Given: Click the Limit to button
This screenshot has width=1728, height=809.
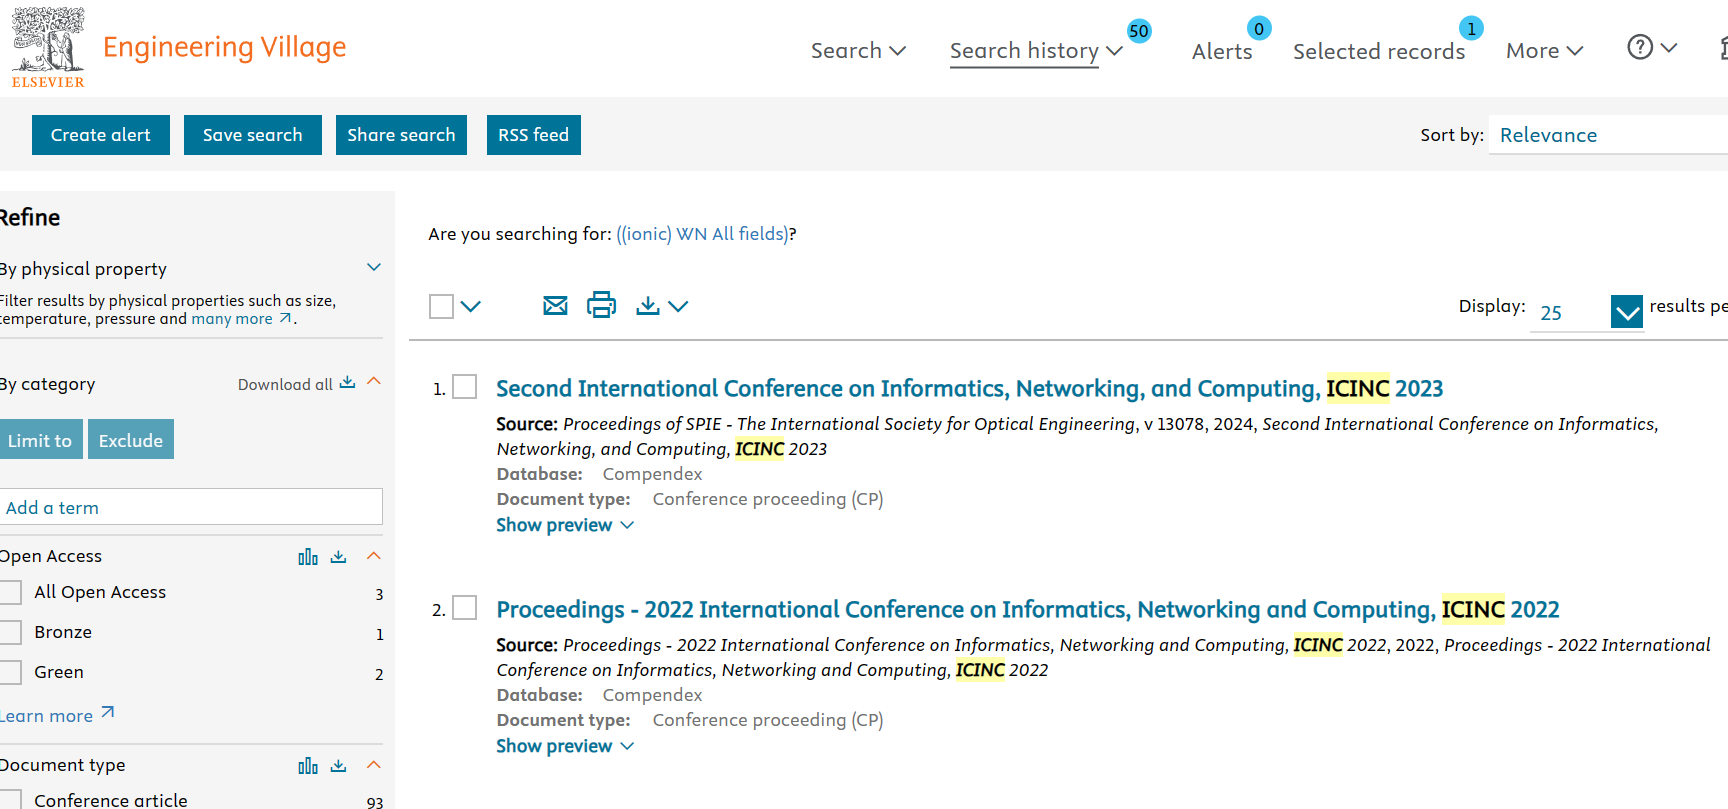Looking at the screenshot, I should 40,440.
